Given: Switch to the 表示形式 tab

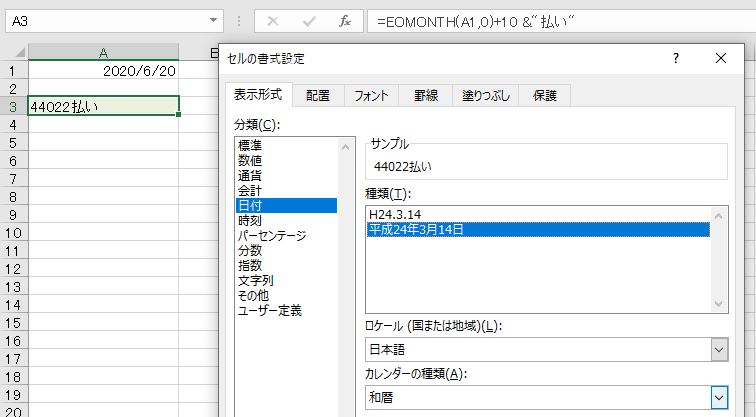Looking at the screenshot, I should pyautogui.click(x=258, y=94).
